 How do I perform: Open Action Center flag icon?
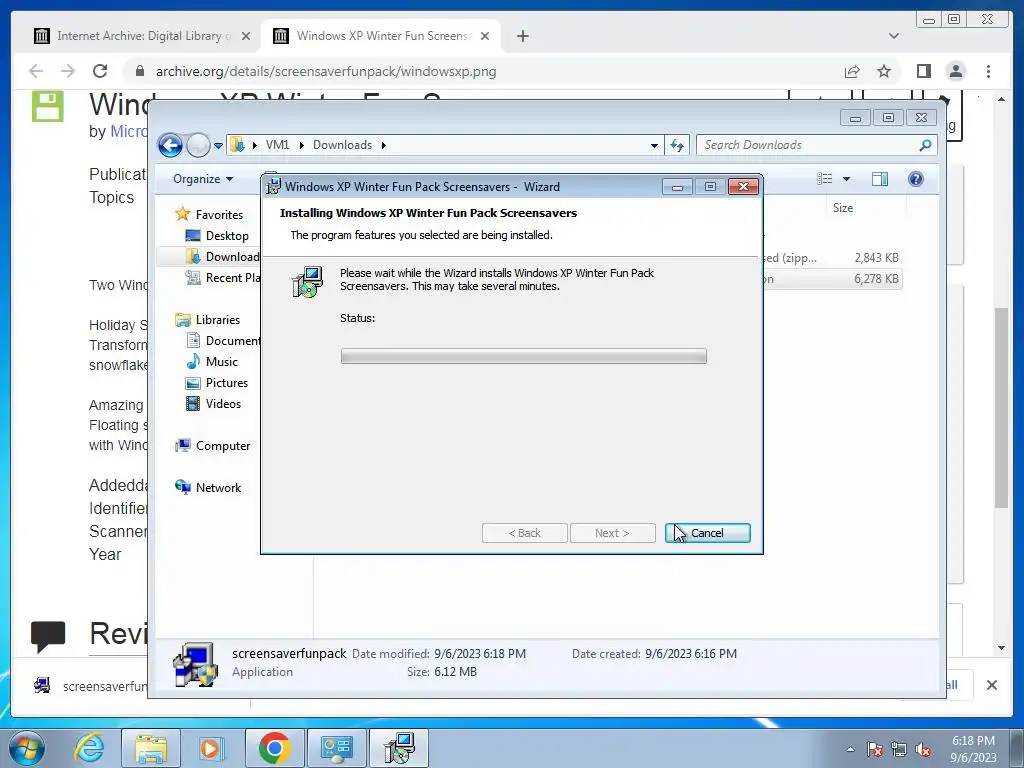point(874,749)
